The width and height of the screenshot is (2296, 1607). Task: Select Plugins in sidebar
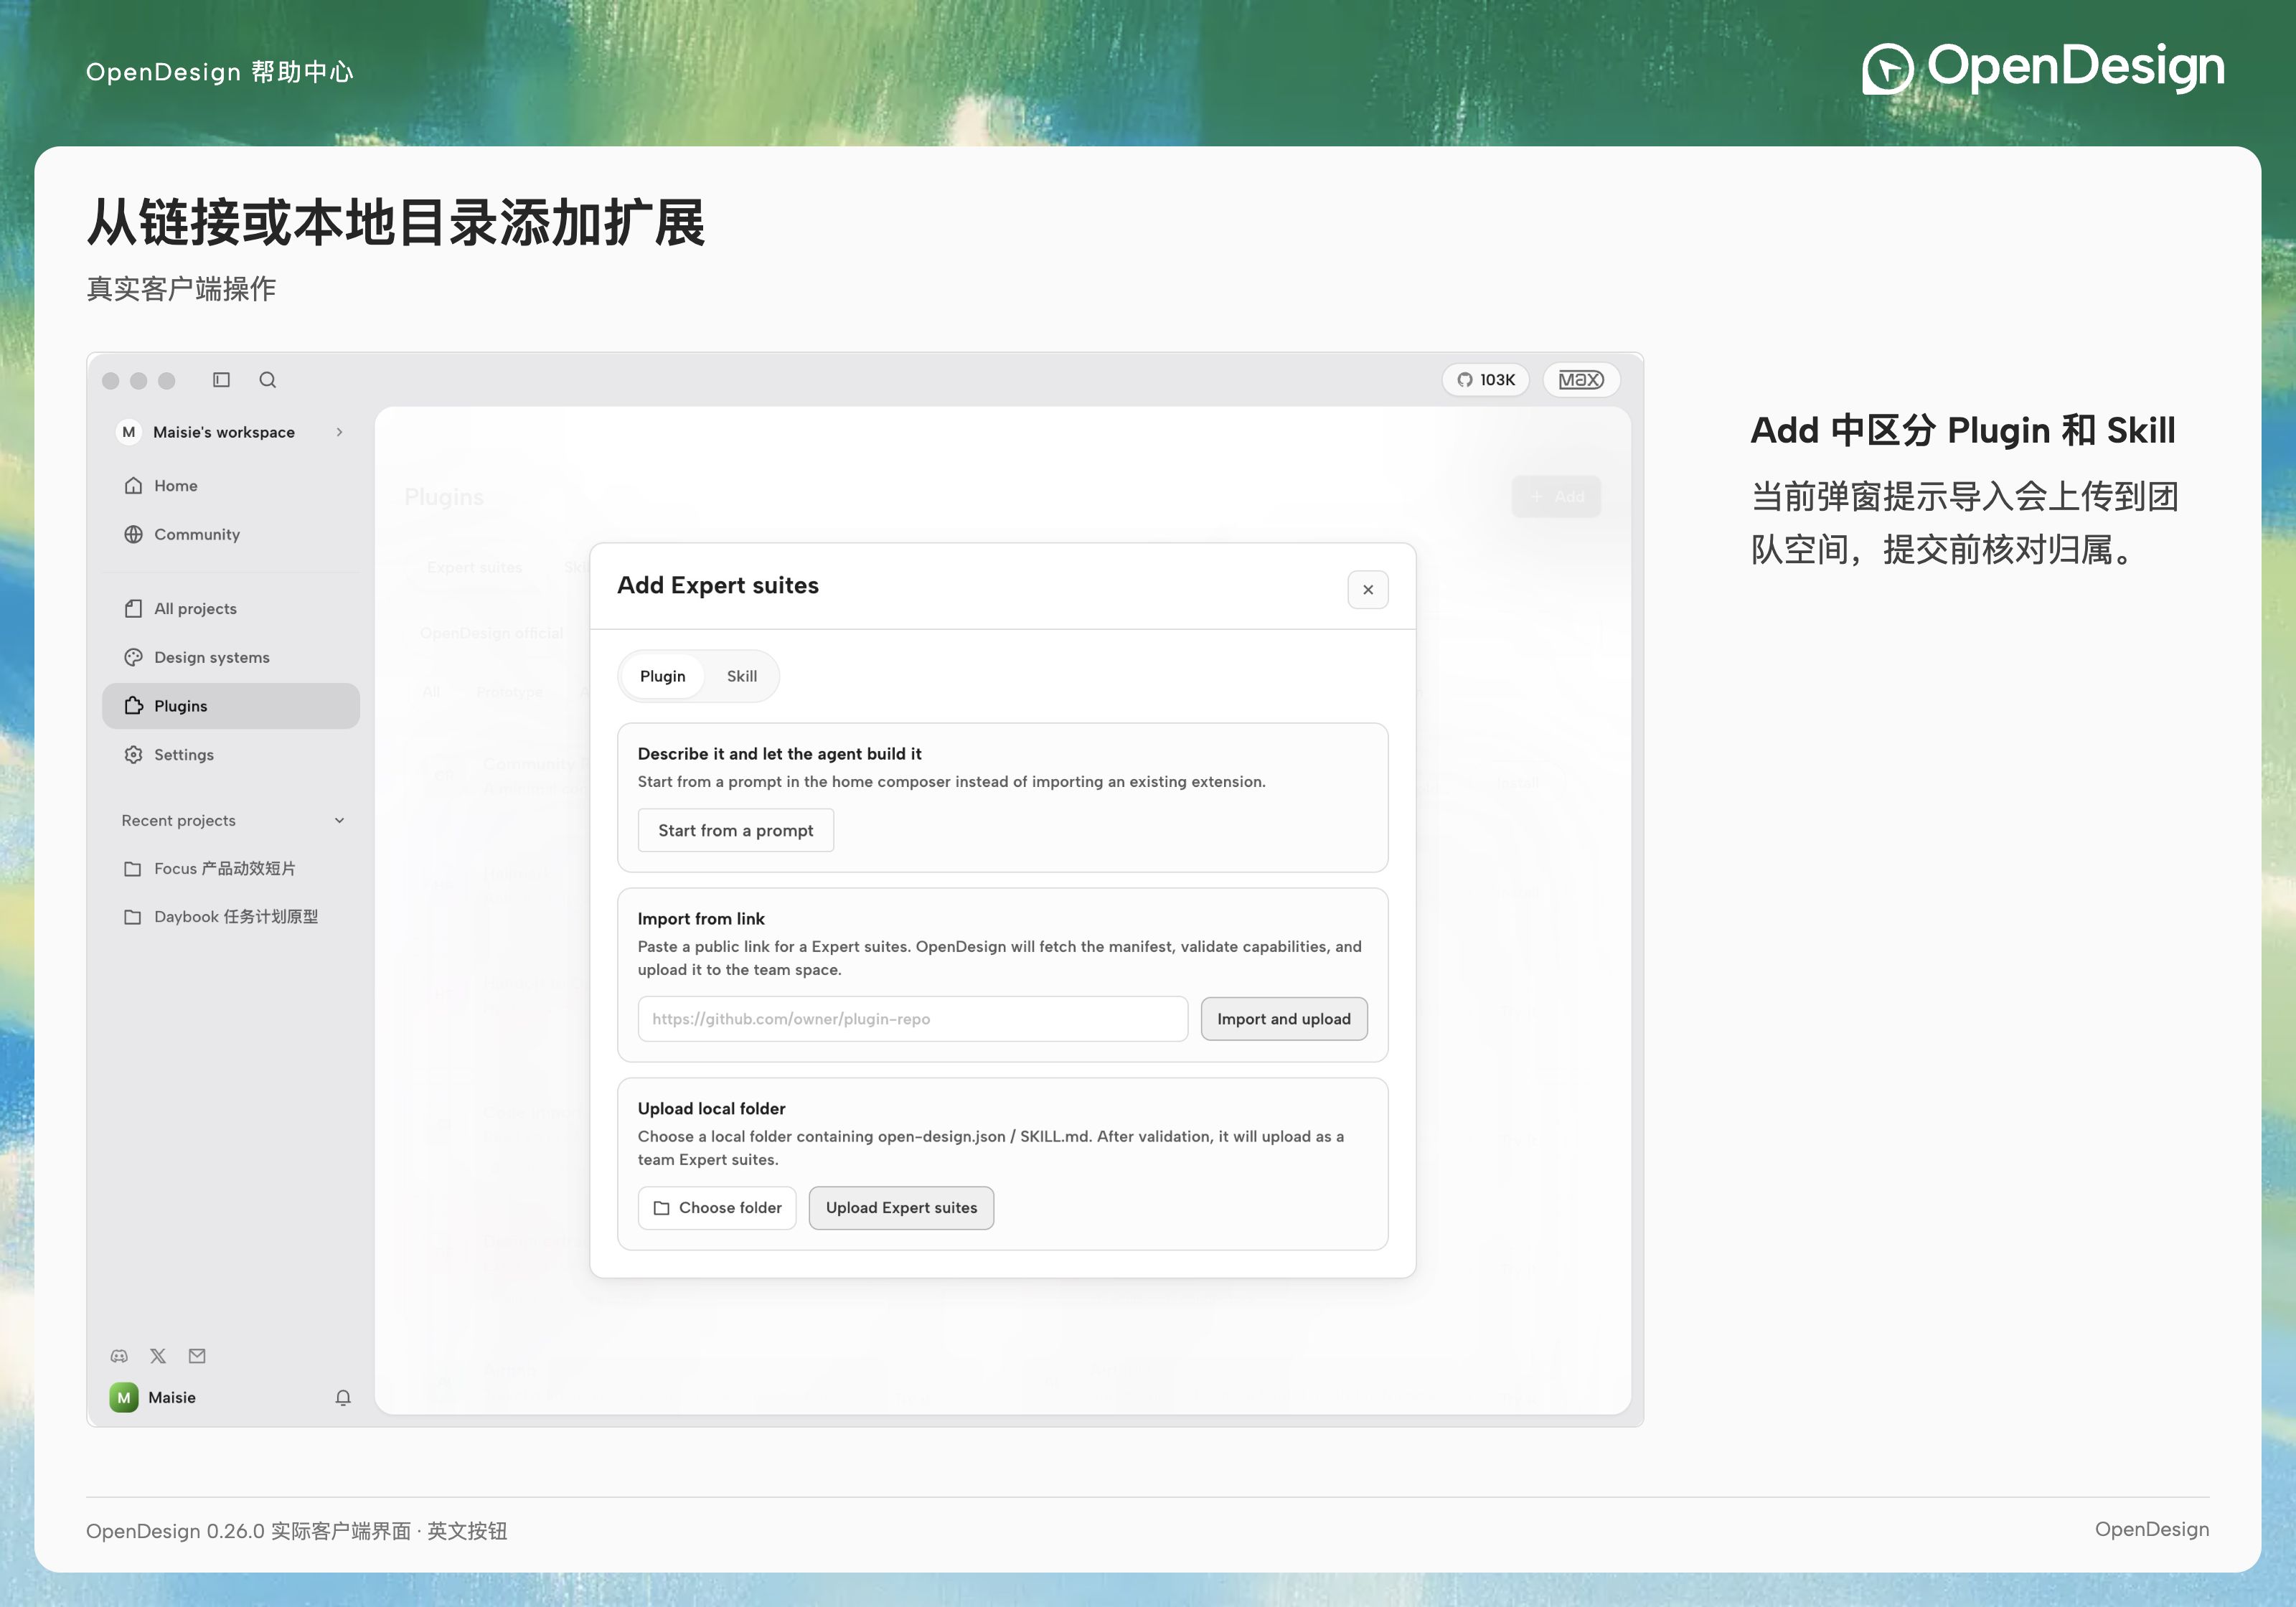point(231,706)
